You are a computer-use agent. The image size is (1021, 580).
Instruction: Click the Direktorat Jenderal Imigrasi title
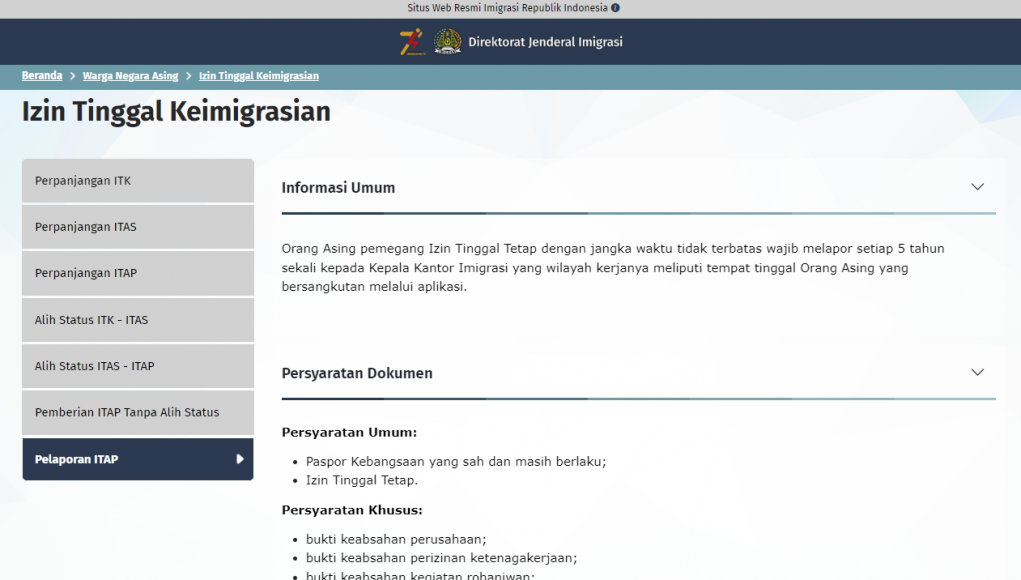545,42
